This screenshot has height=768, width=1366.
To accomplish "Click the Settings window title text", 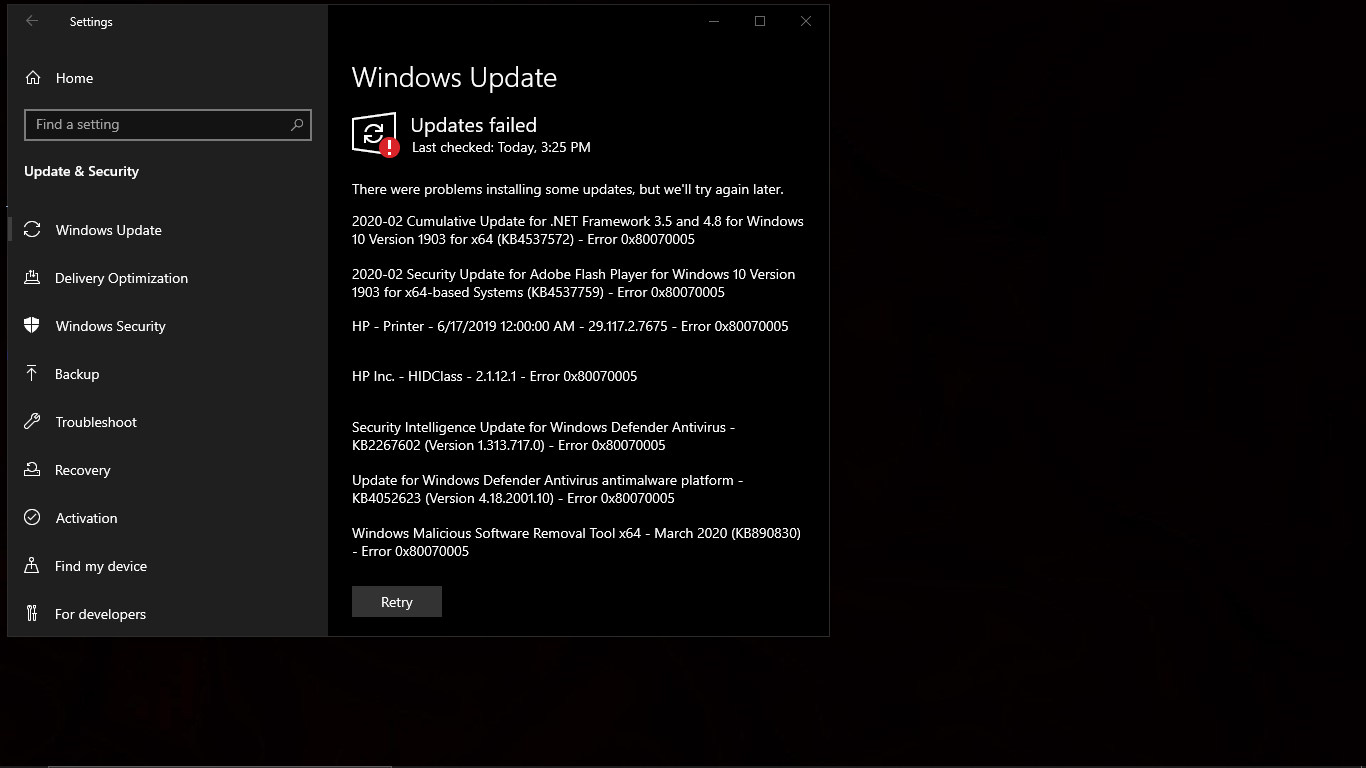I will [x=91, y=22].
